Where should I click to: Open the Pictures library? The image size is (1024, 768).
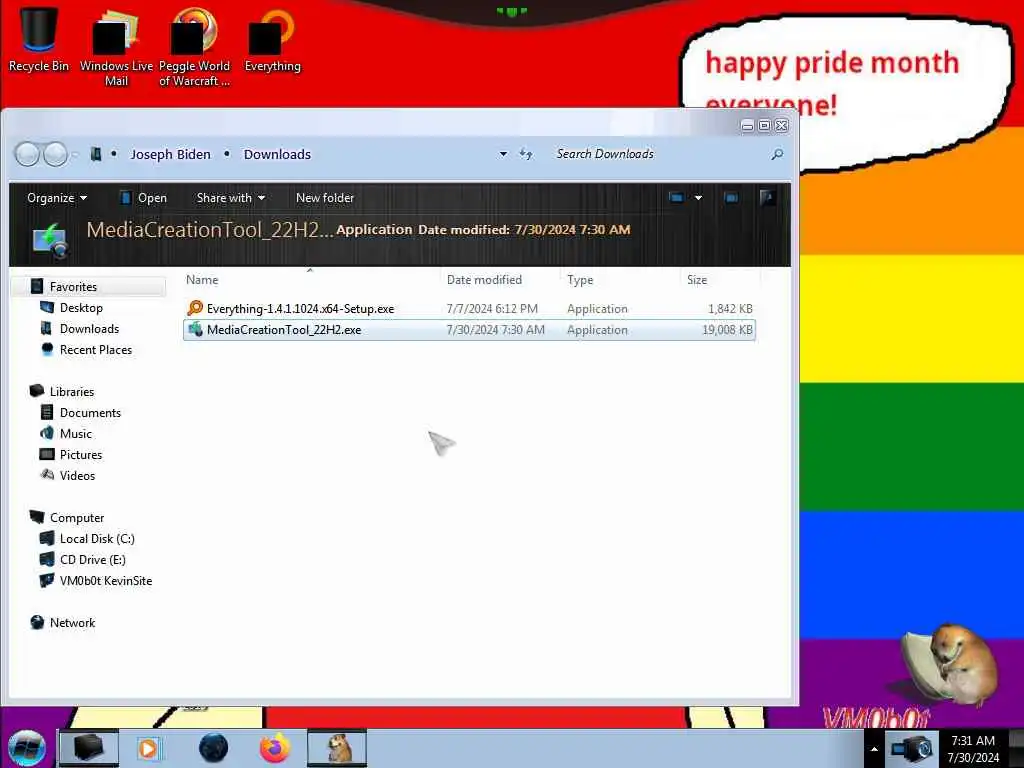click(81, 454)
